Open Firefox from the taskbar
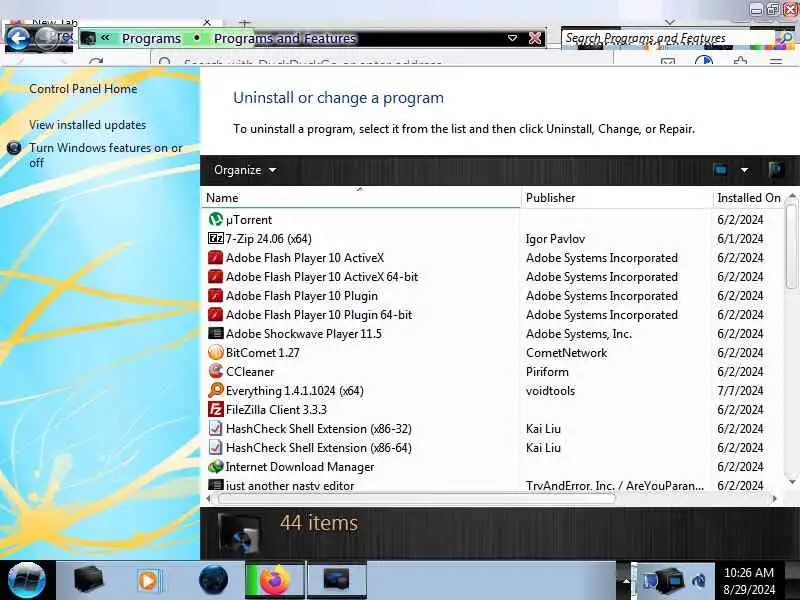Viewport: 800px width, 600px height. tap(275, 580)
